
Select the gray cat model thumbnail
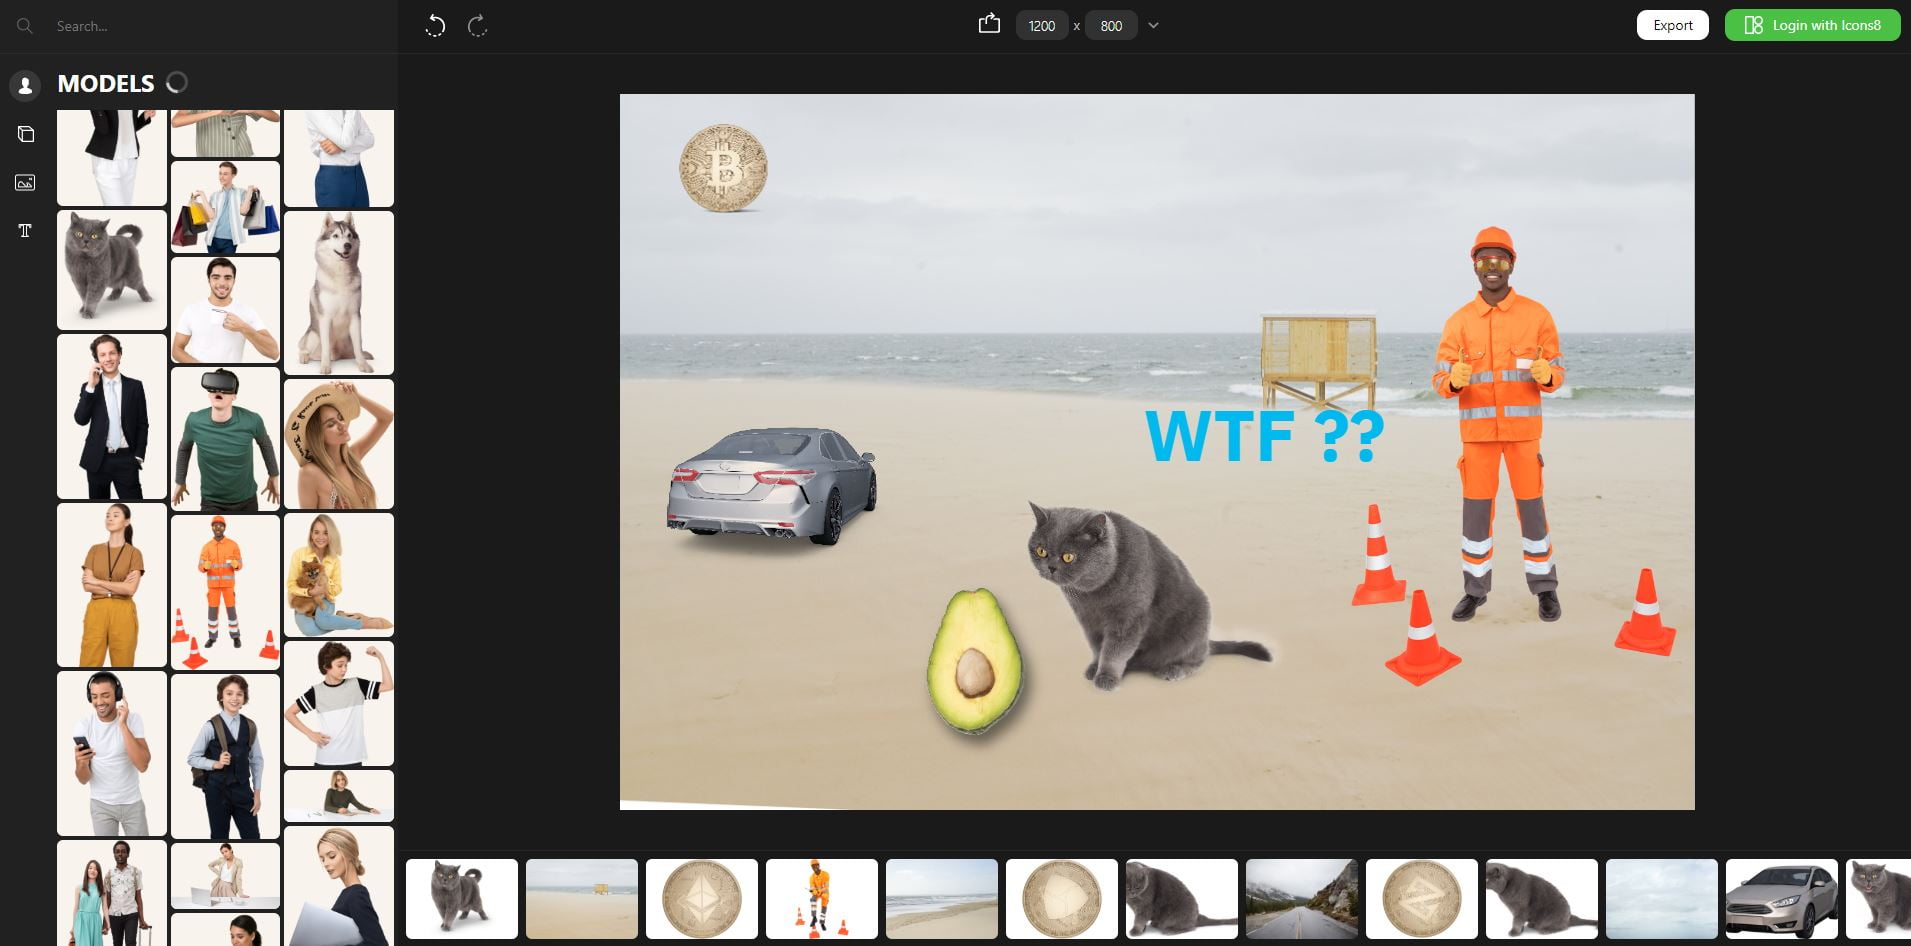point(112,270)
